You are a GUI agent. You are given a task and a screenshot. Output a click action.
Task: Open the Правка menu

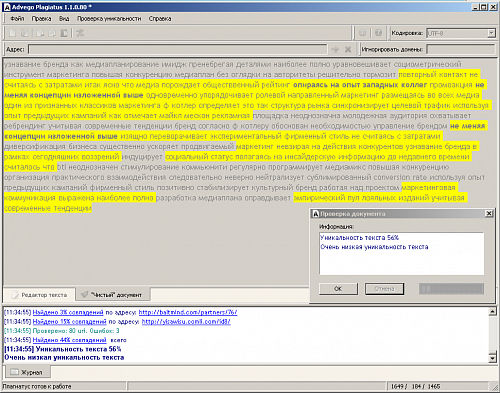(x=42, y=19)
